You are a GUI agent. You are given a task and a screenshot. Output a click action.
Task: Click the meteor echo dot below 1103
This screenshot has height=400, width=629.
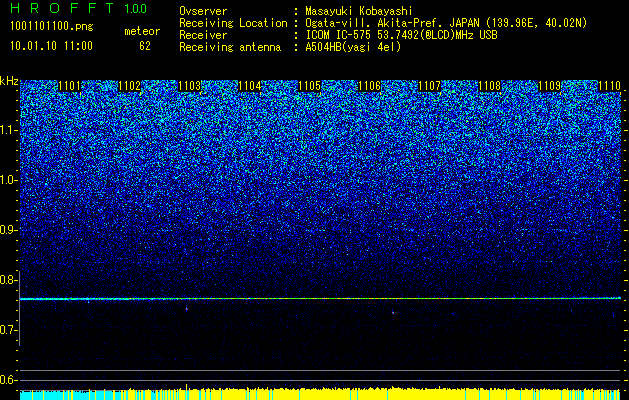click(187, 309)
